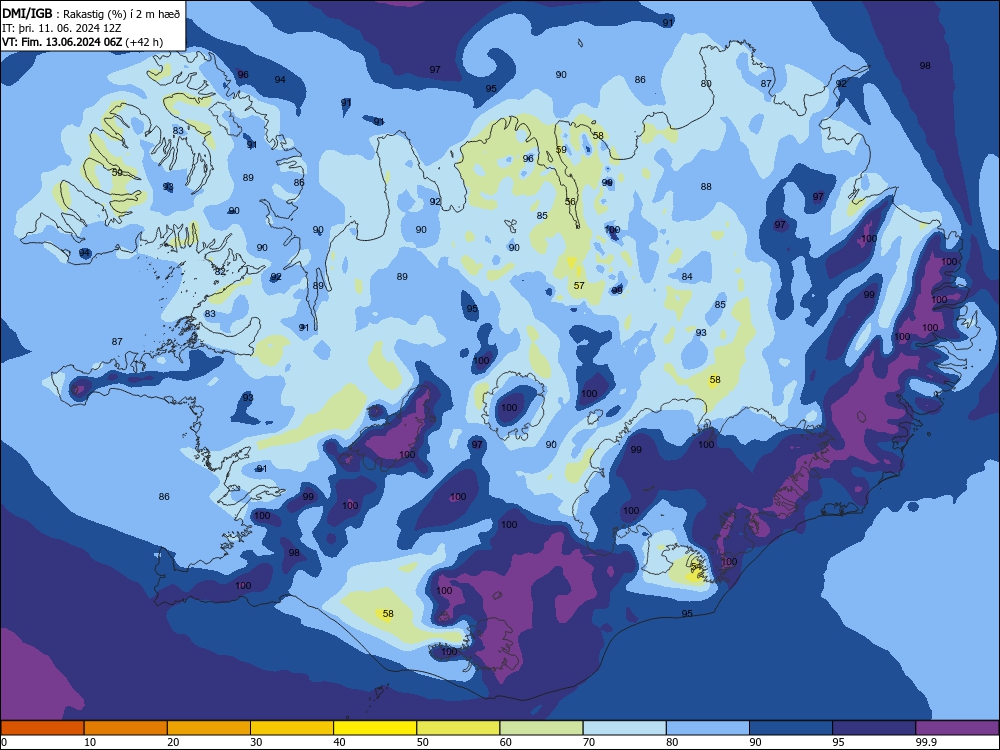Choose the pale blue 70–80 legend swatch
Viewport: 1000px width, 750px height.
click(624, 728)
